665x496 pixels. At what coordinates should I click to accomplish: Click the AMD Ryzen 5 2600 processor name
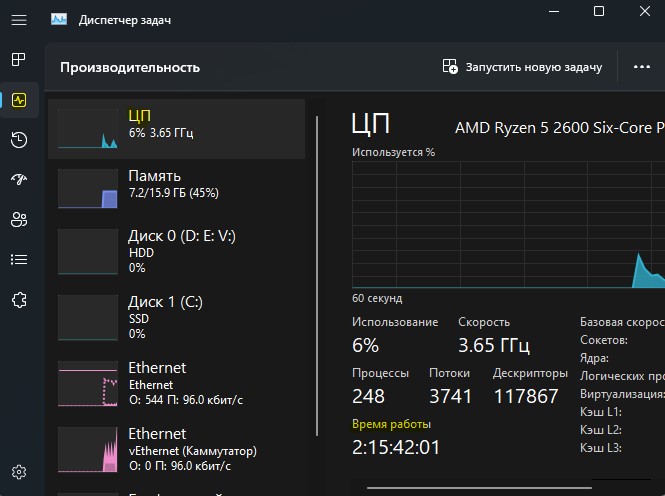560,128
